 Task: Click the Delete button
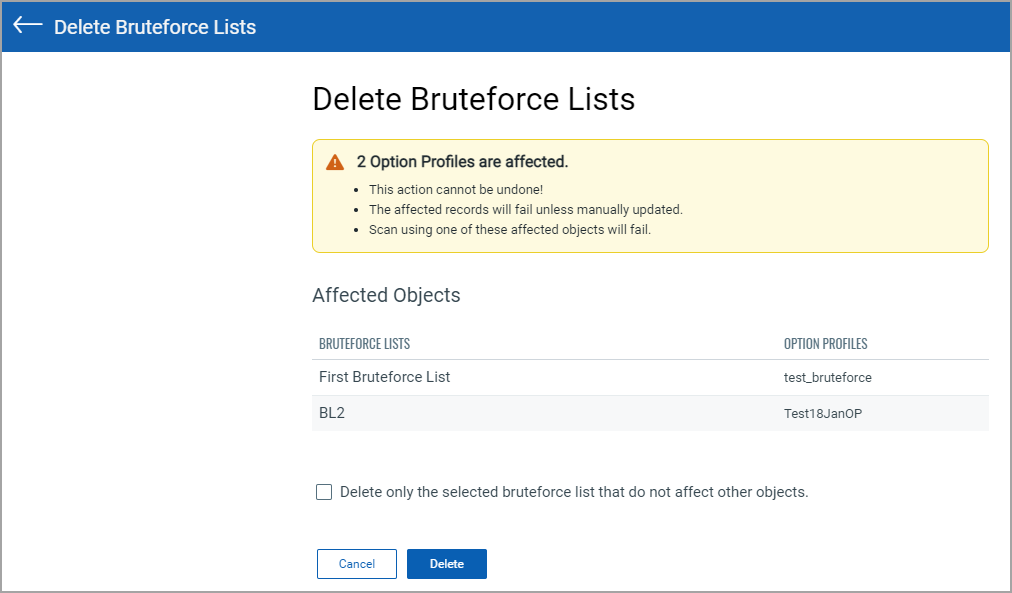pyautogui.click(x=446, y=563)
